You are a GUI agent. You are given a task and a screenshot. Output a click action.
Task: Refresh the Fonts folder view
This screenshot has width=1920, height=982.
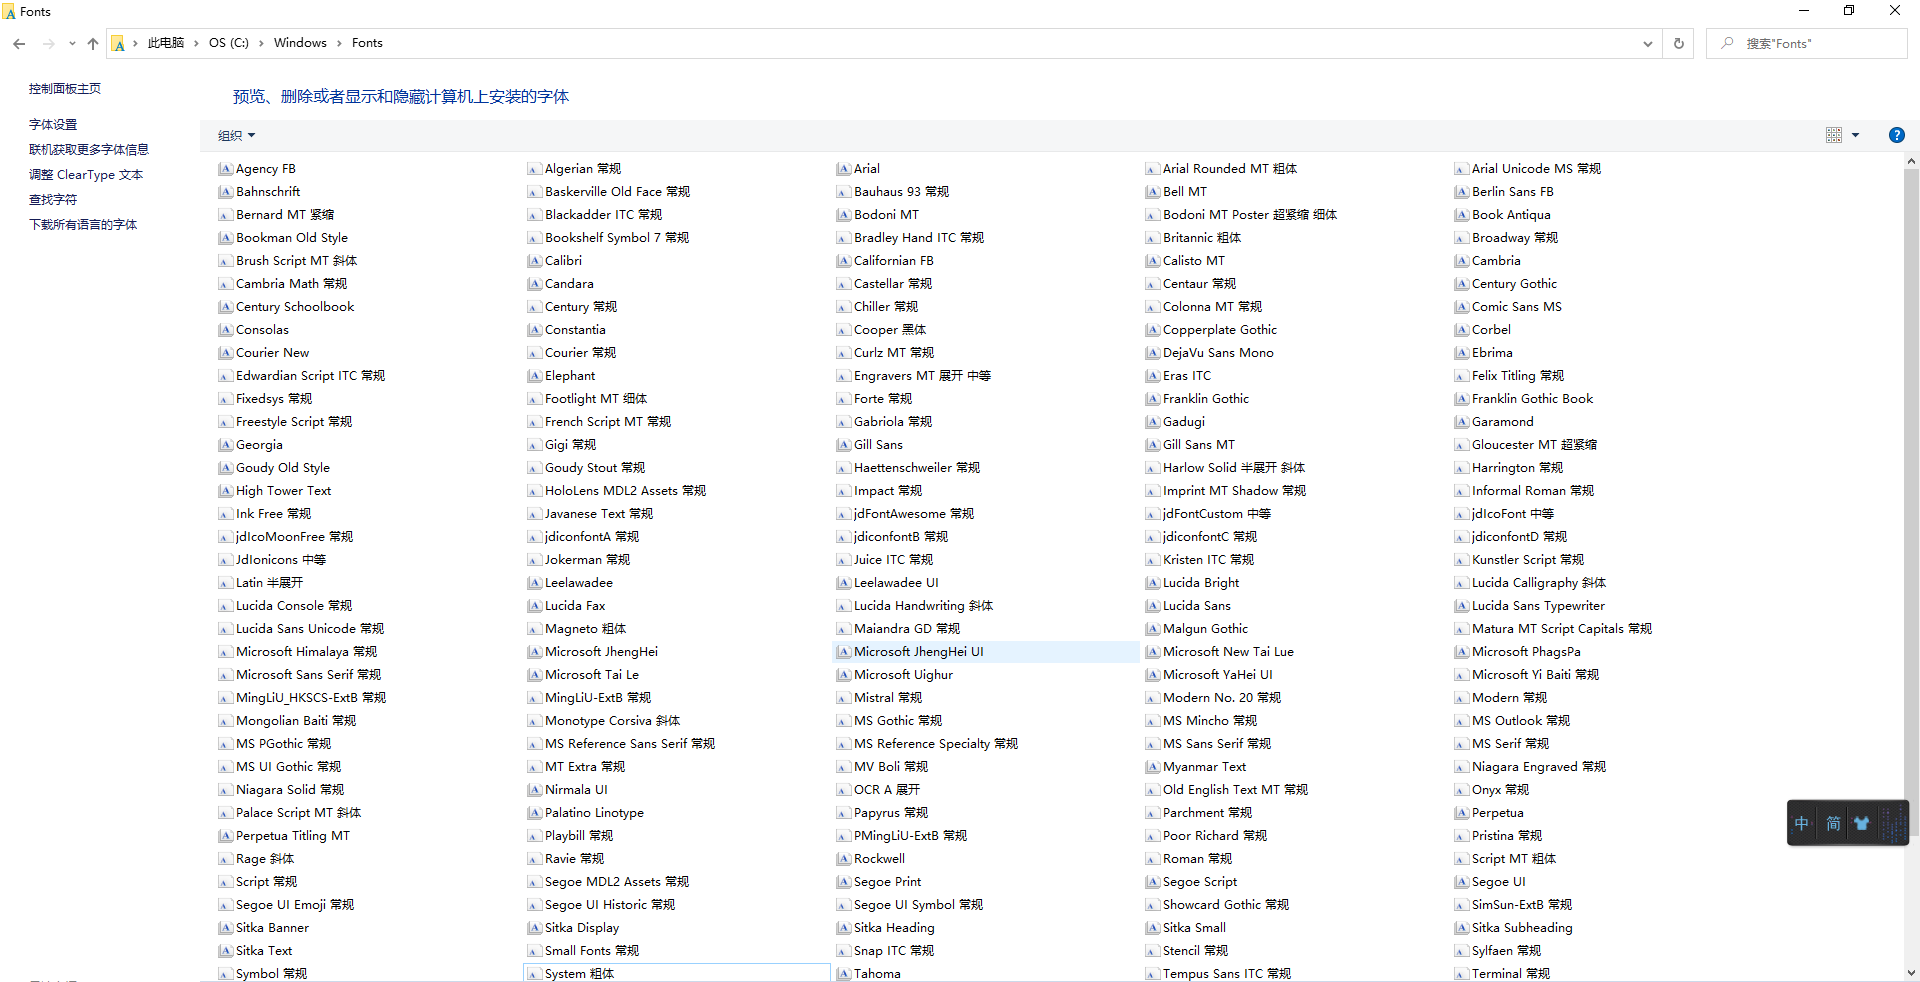(1679, 43)
